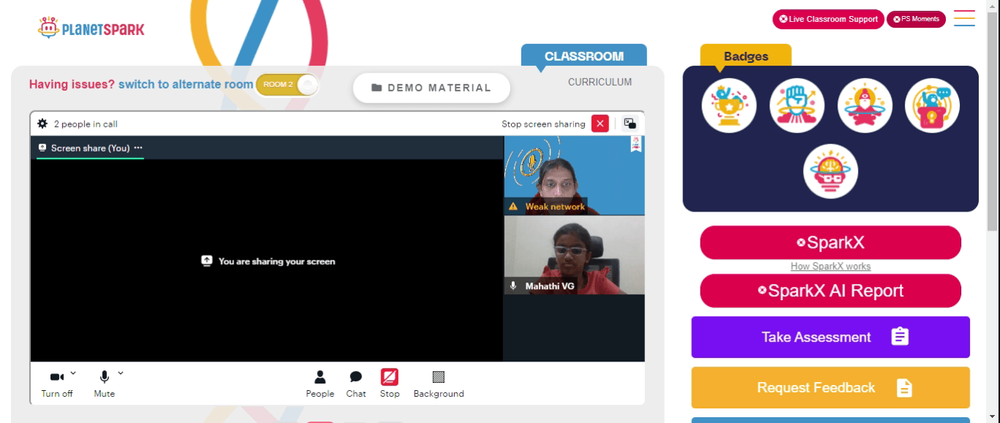The height and width of the screenshot is (423, 1000).
Task: Open SparkX AI Report
Action: click(x=830, y=291)
